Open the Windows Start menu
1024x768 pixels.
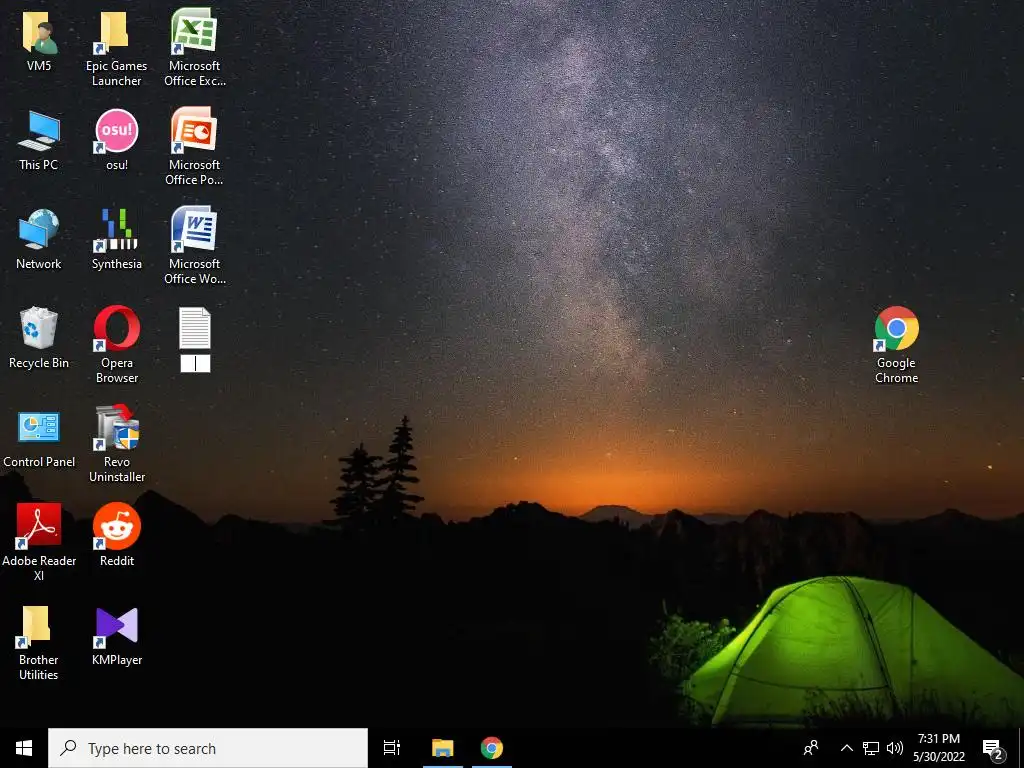point(24,748)
